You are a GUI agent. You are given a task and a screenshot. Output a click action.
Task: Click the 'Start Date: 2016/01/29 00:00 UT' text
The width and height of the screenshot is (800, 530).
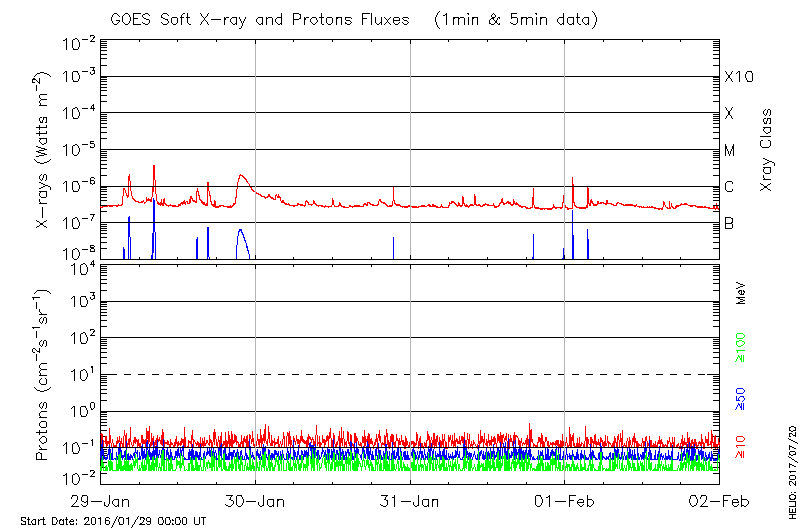point(113,521)
